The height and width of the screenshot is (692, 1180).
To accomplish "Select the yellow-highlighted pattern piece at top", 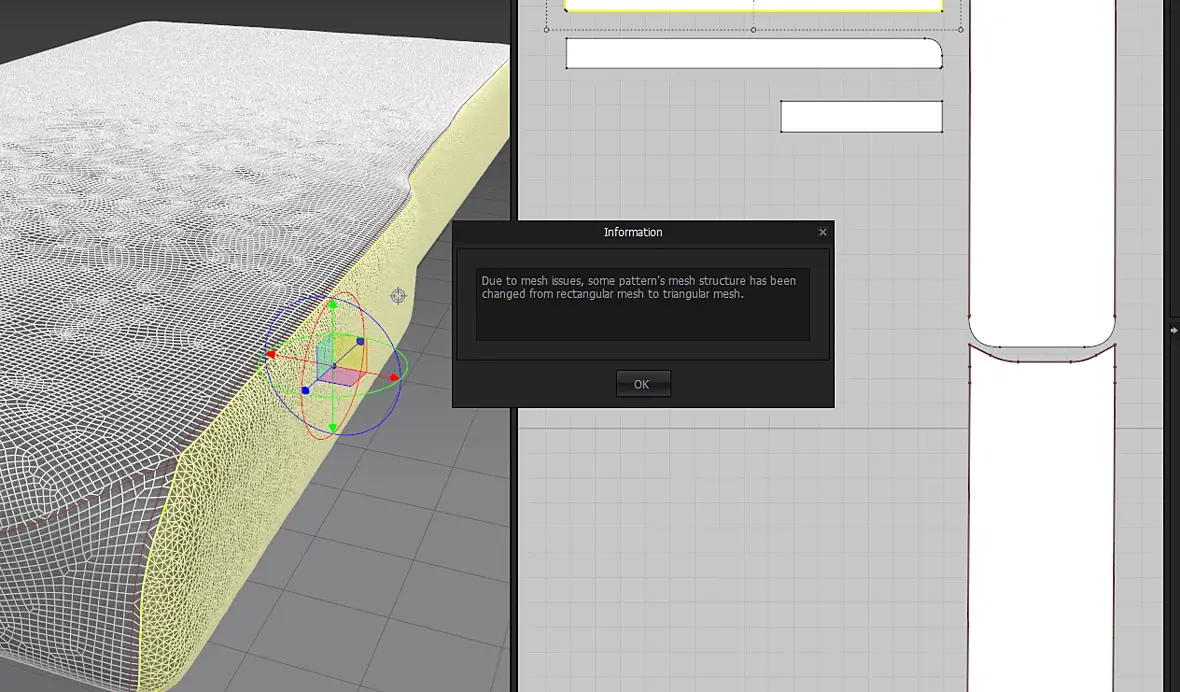I will tap(753, 5).
